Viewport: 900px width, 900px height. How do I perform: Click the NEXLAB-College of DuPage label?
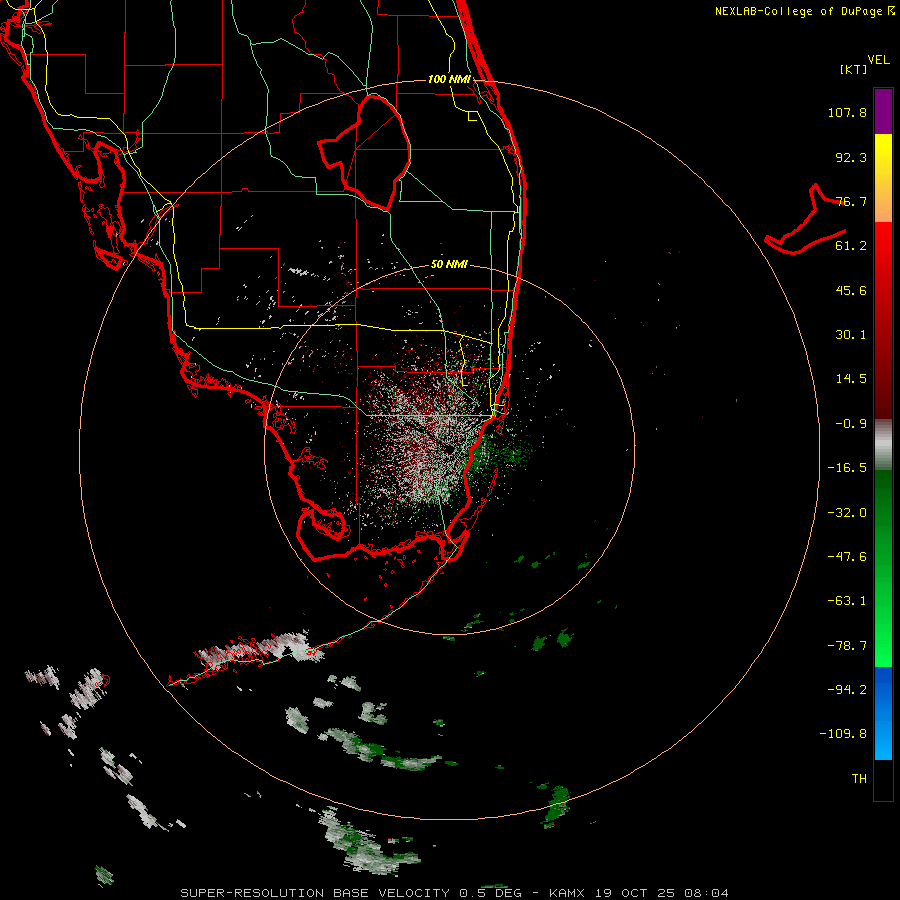coord(798,11)
